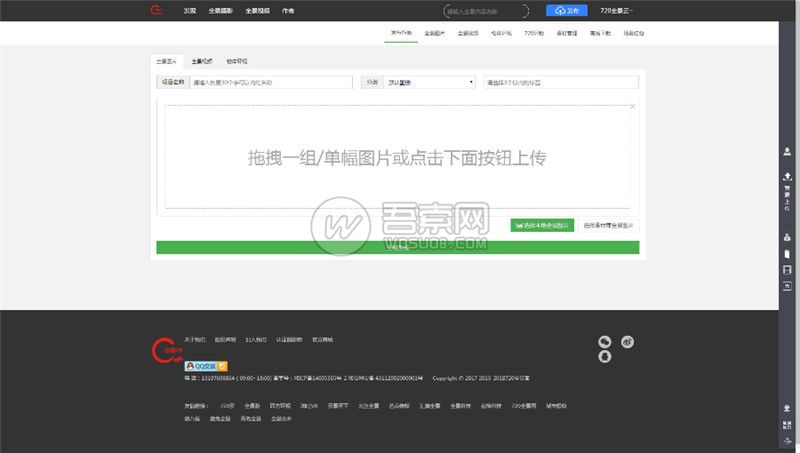This screenshot has height=453, width=800.
Task: Open 素材管理 in the sub-navigation bar
Action: pos(567,33)
